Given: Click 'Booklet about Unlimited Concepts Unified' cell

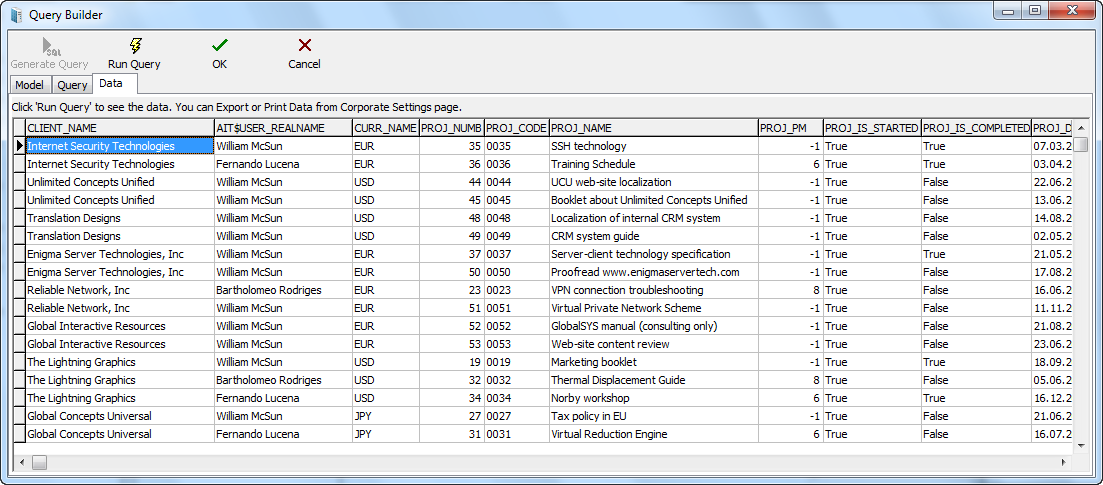Looking at the screenshot, I should click(653, 200).
